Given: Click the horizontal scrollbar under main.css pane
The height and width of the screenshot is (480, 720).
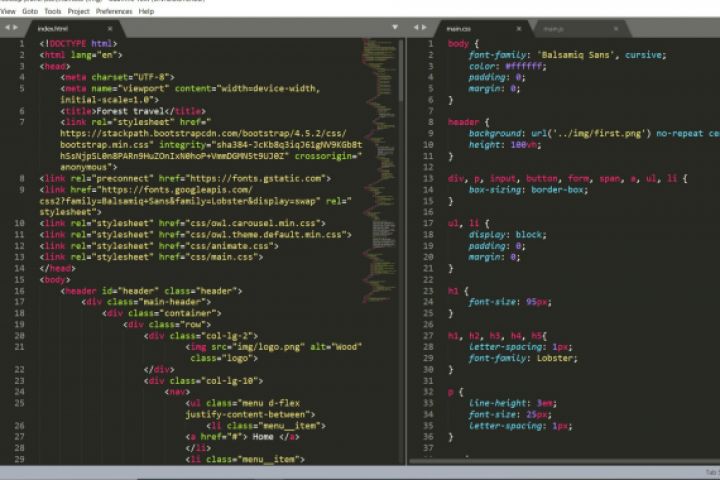Looking at the screenshot, I should [x=564, y=462].
